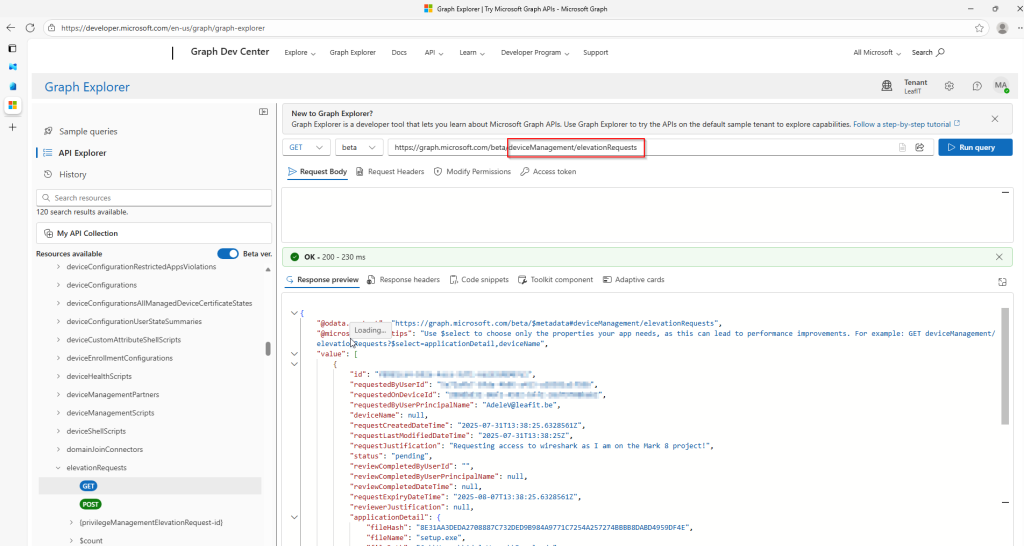Open the GET method dropdown
Screen dimensions: 1024x546
306,148
